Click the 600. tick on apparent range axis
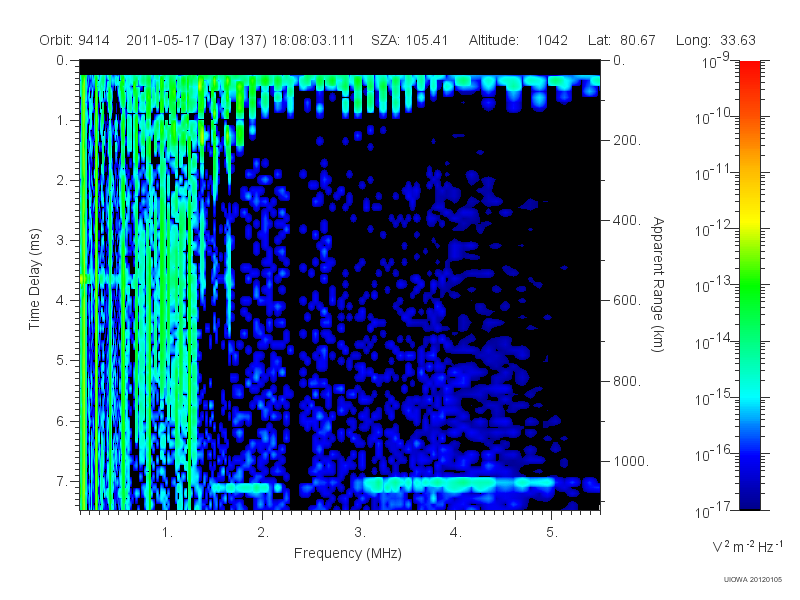This screenshot has height=600, width=800. (x=627, y=301)
